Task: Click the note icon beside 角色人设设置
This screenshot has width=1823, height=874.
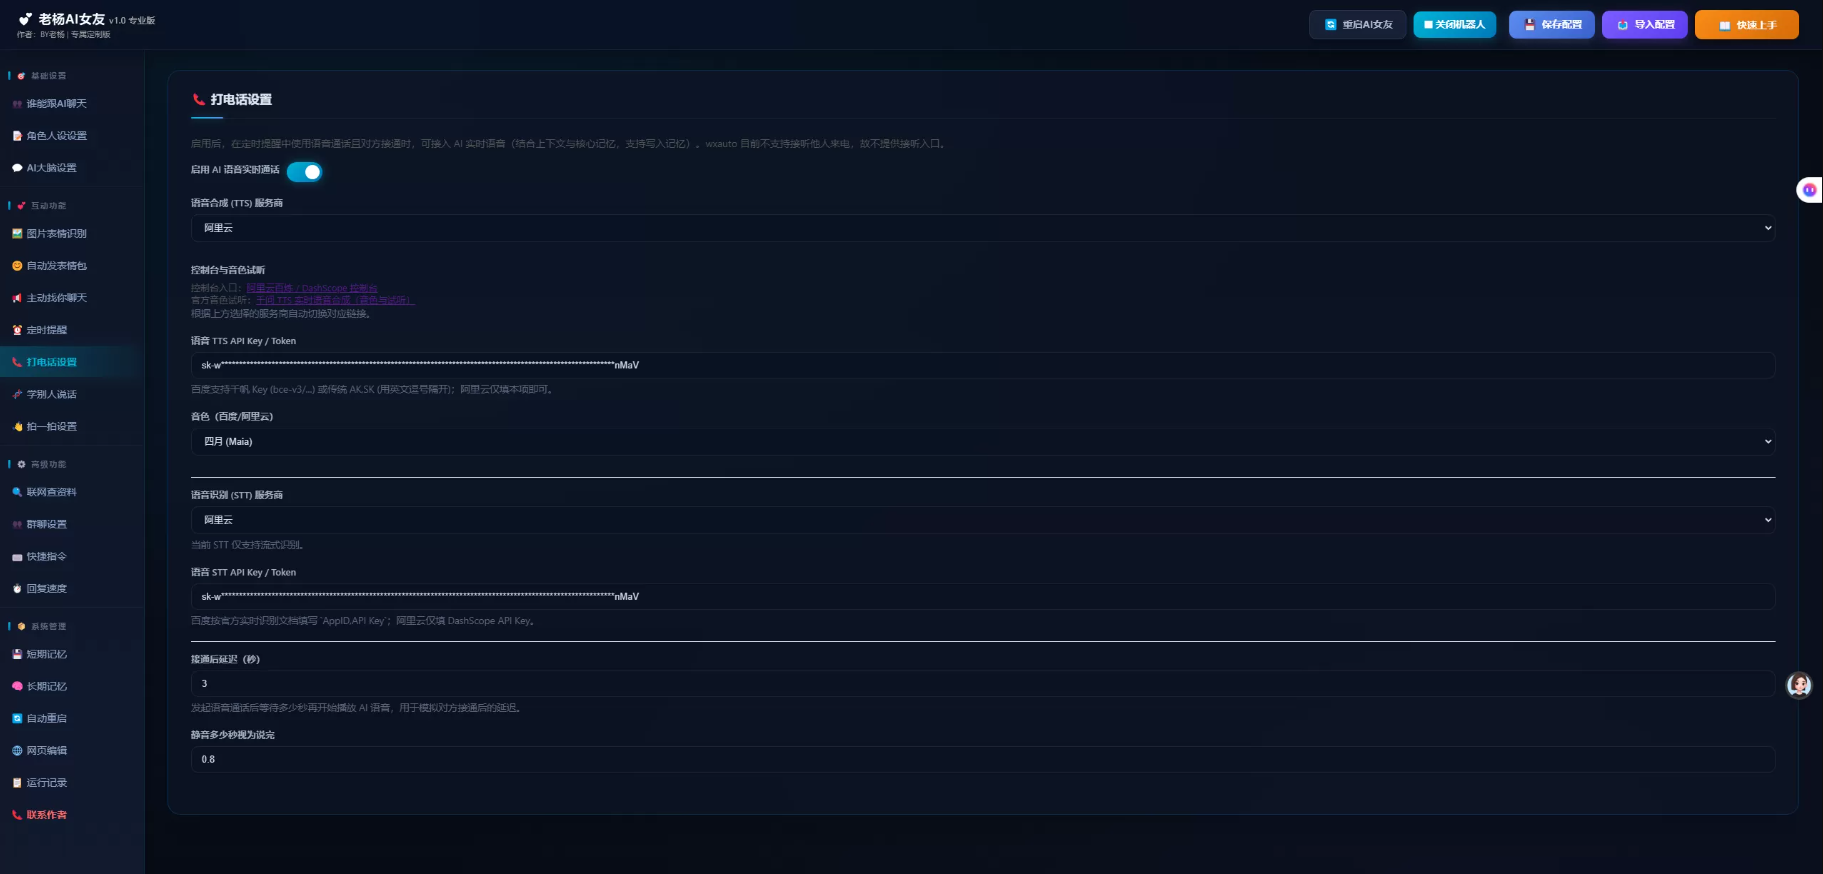Action: (17, 136)
